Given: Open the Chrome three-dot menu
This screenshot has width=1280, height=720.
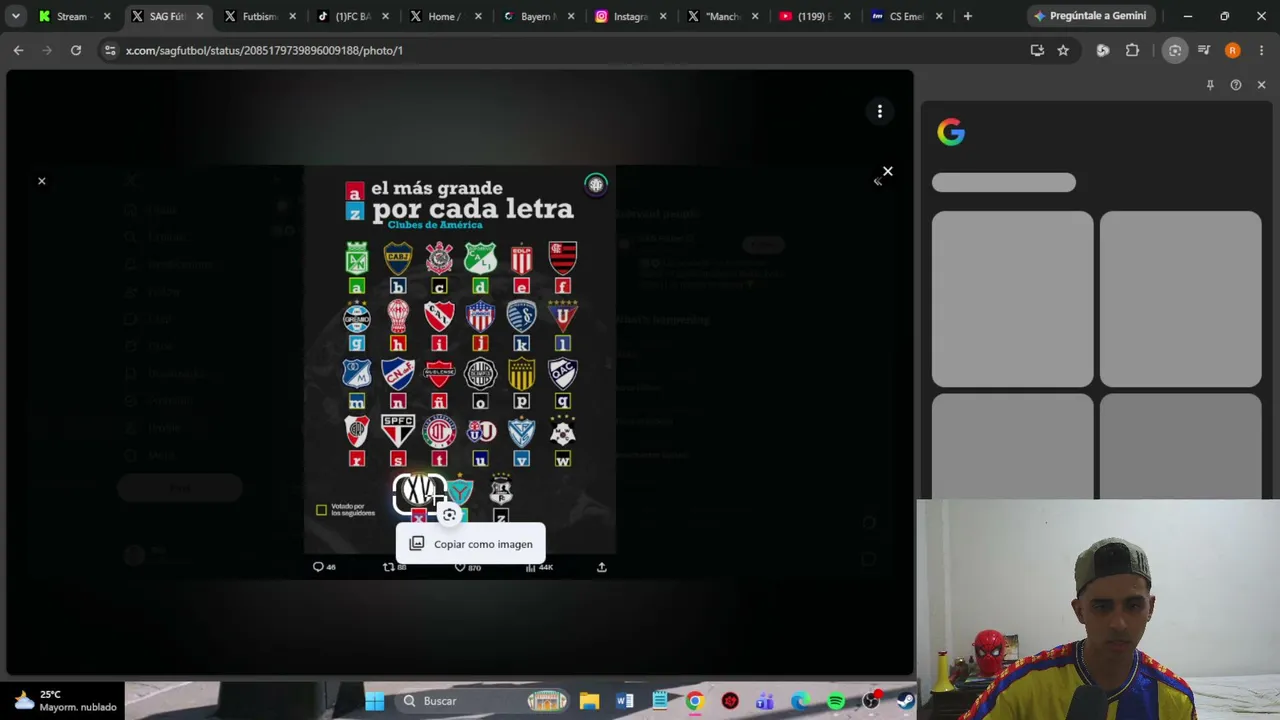Looking at the screenshot, I should 1261,50.
